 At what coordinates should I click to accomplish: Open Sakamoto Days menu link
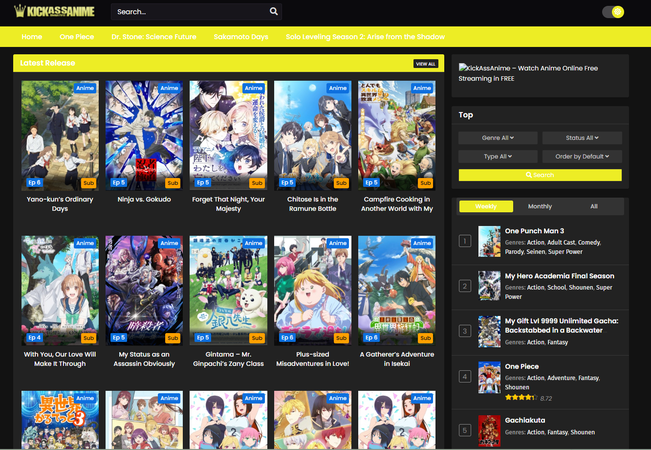(x=241, y=37)
